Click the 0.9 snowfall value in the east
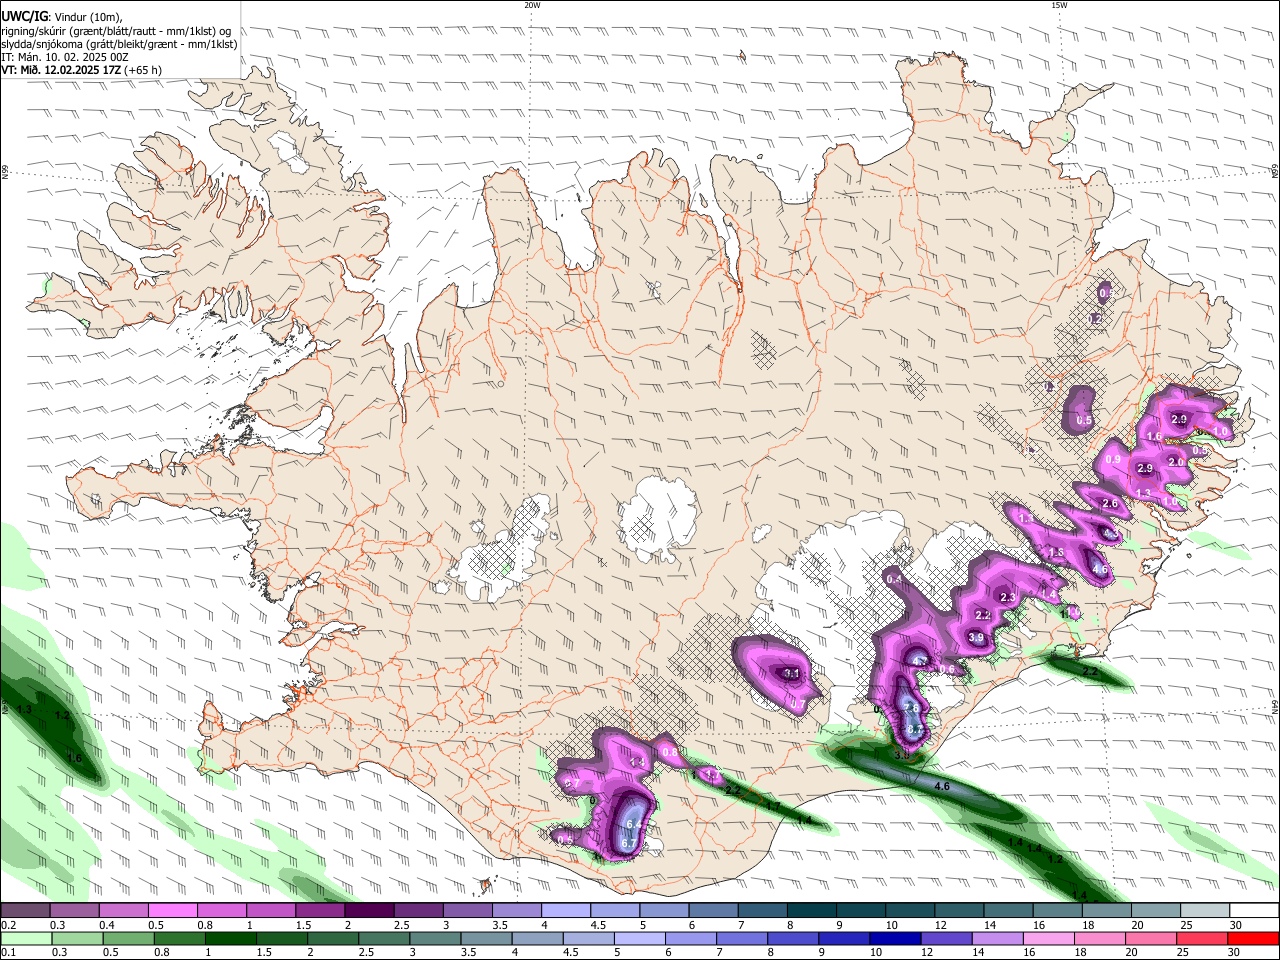Screen dimensions: 1280x960 pyautogui.click(x=1113, y=459)
